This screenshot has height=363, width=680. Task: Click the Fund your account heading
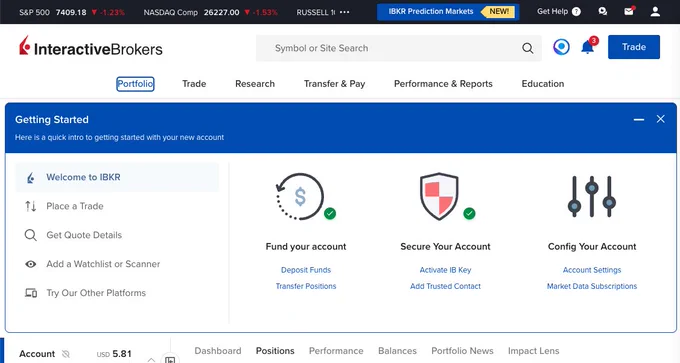coord(306,247)
